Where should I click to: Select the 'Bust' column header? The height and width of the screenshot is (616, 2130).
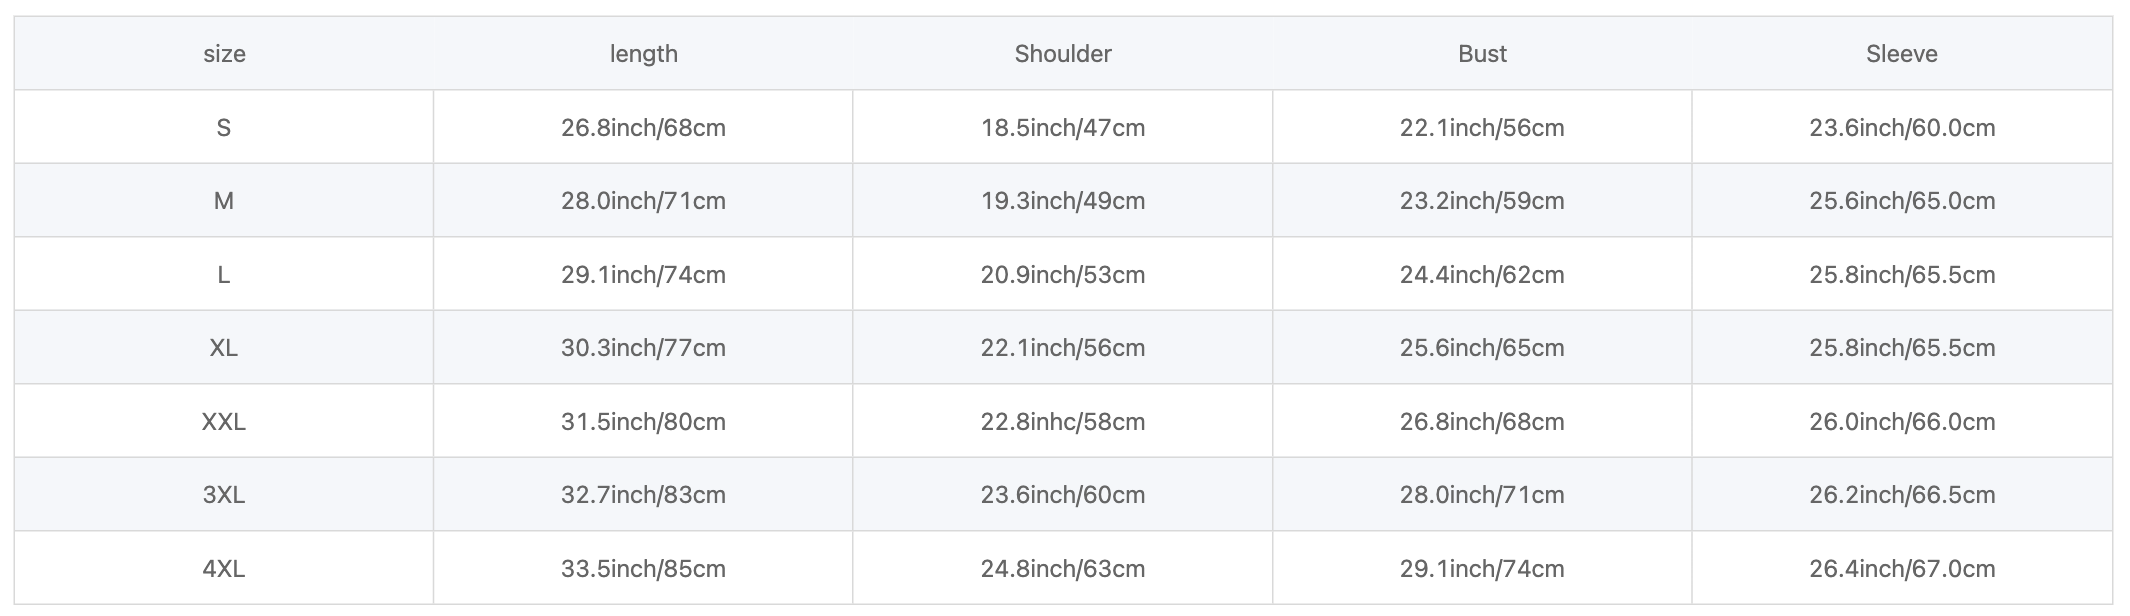(1482, 54)
